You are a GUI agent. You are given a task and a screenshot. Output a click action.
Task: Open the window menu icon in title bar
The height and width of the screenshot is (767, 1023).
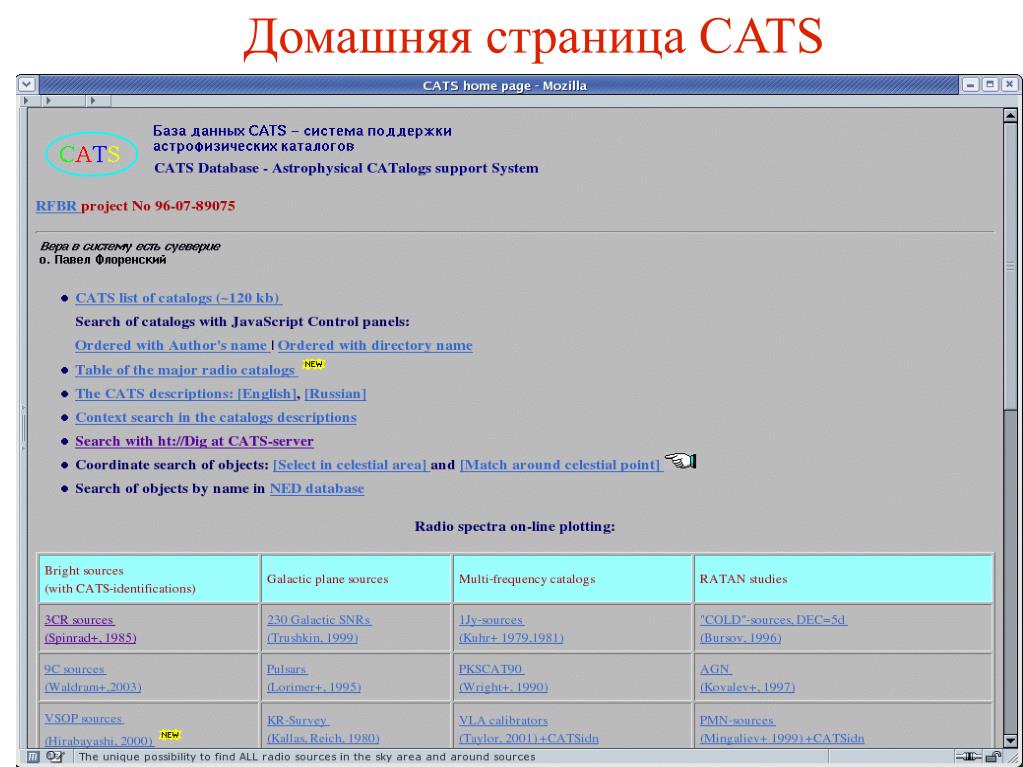pos(26,85)
